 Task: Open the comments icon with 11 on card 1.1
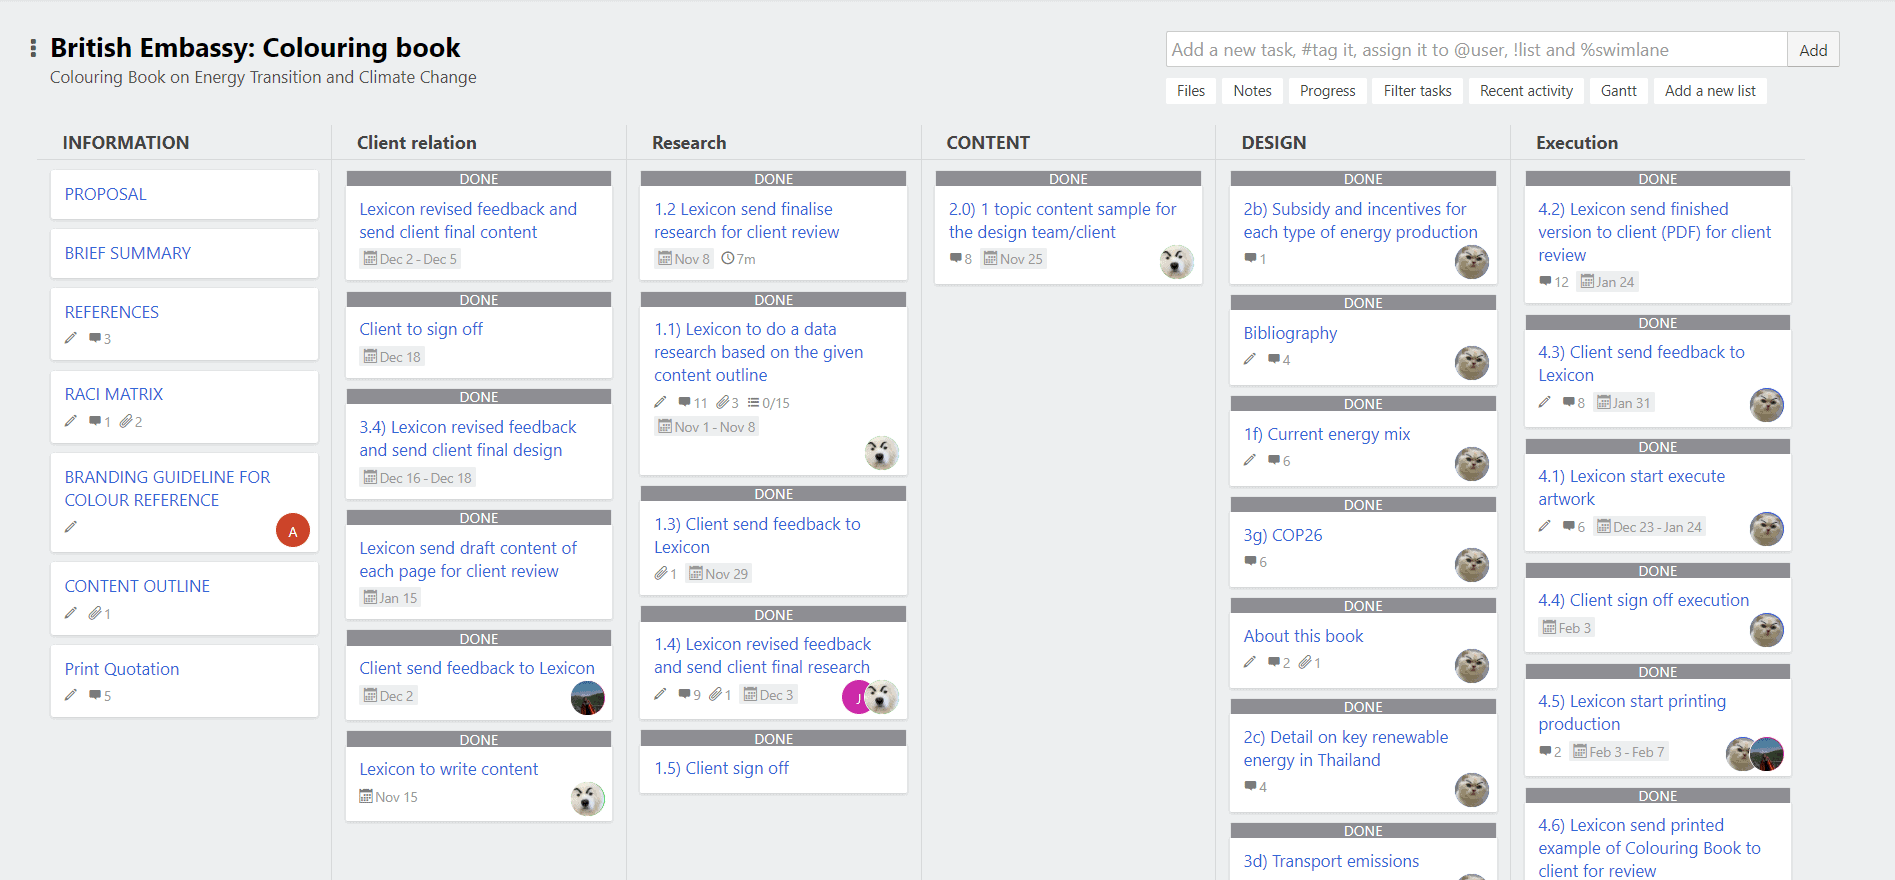[685, 402]
